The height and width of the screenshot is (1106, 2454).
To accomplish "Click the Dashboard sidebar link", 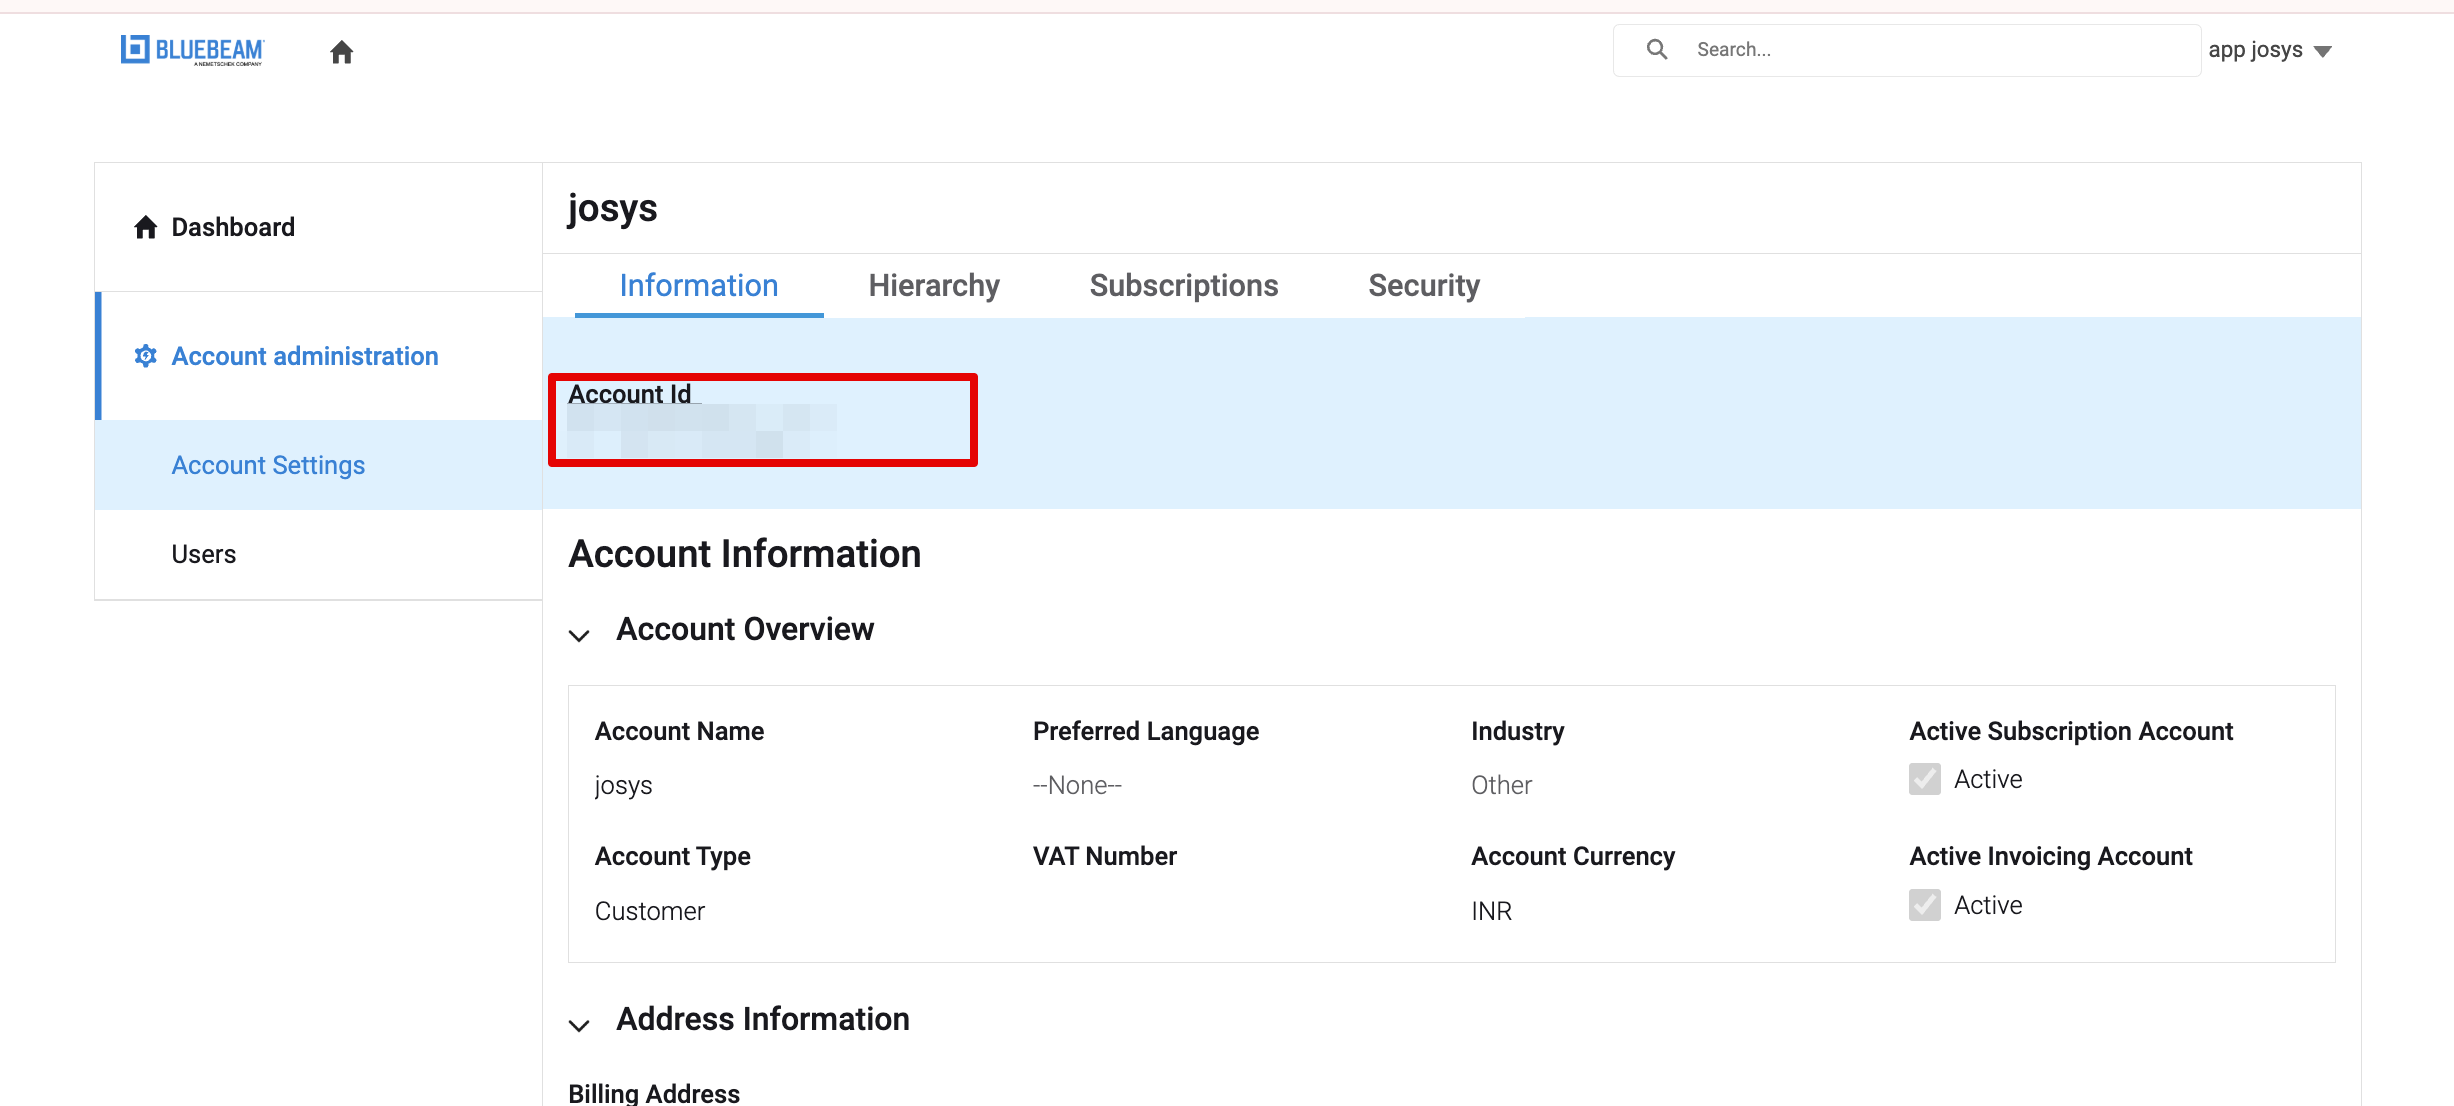I will (x=233, y=227).
